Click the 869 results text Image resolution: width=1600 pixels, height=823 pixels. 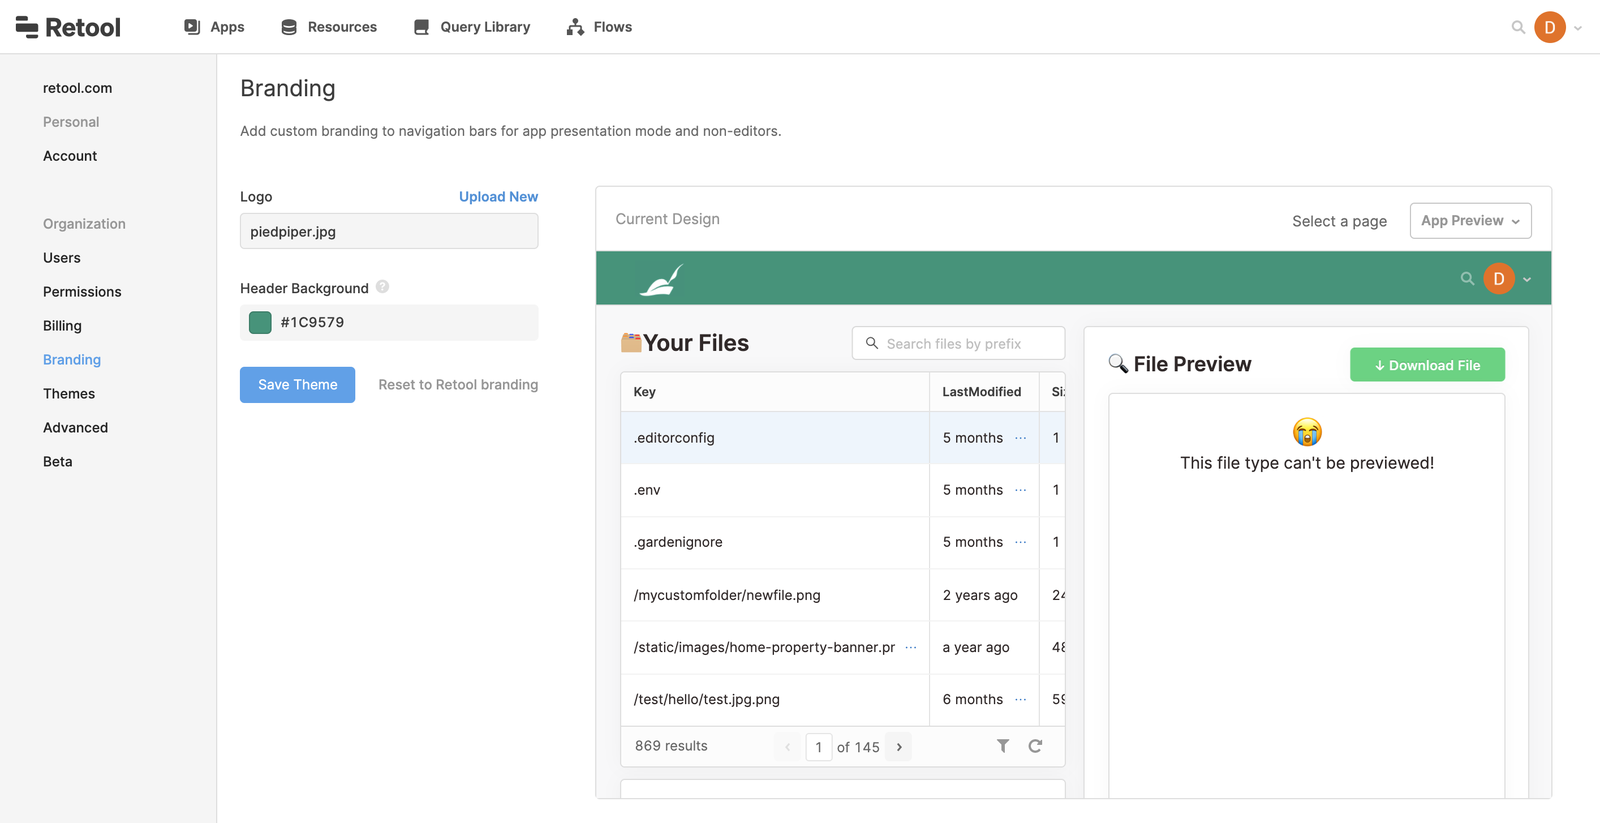pyautogui.click(x=671, y=746)
